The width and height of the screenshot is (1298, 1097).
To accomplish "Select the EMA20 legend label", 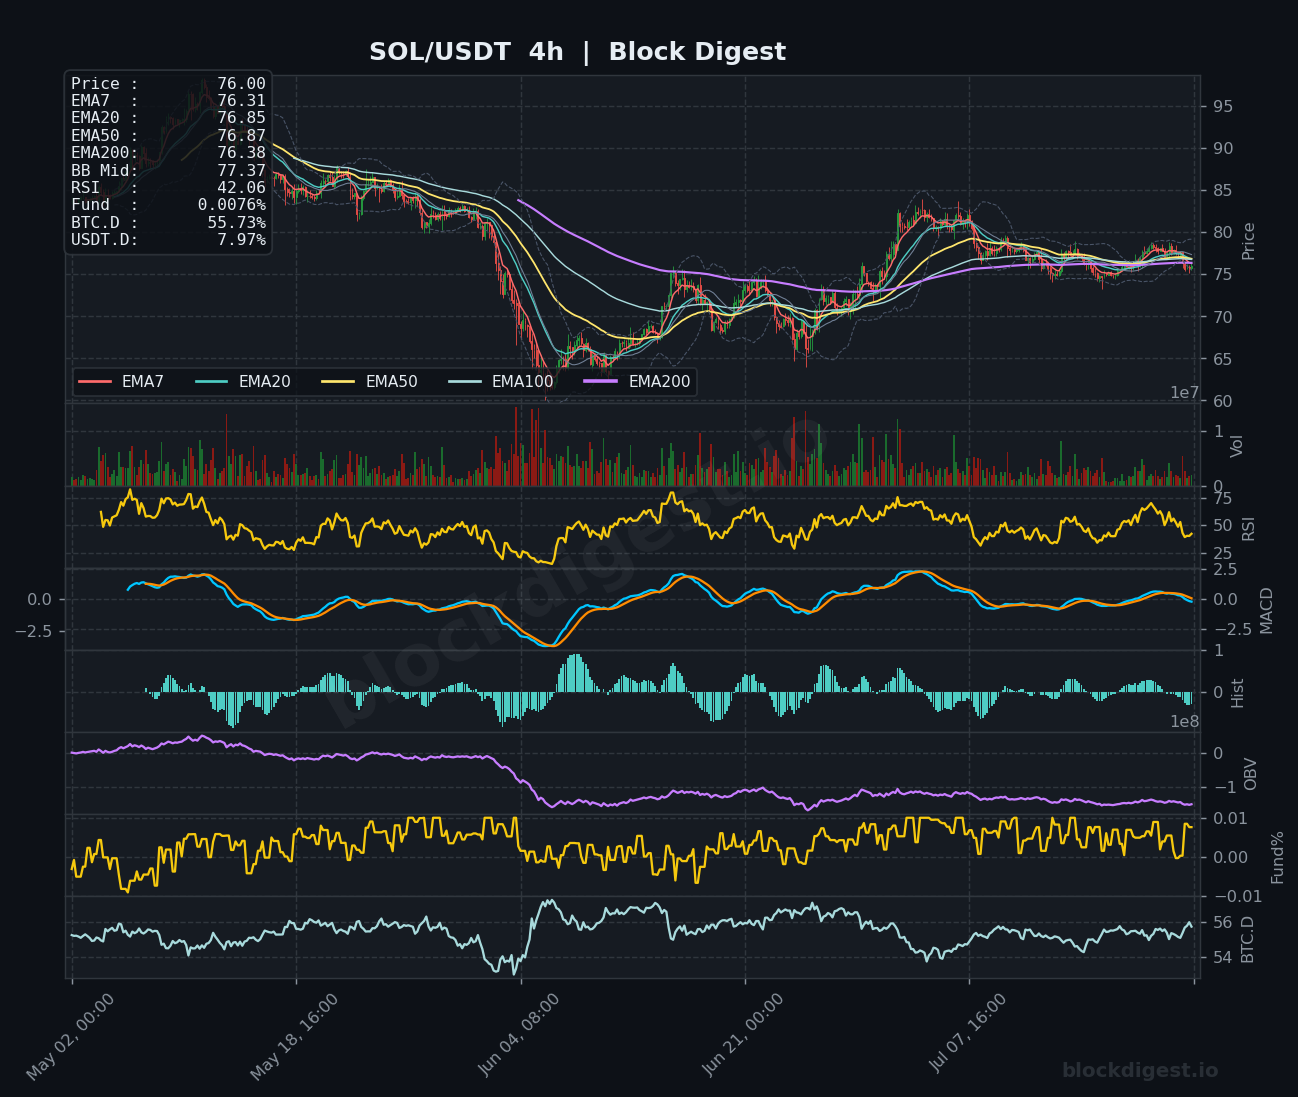I will 265,382.
